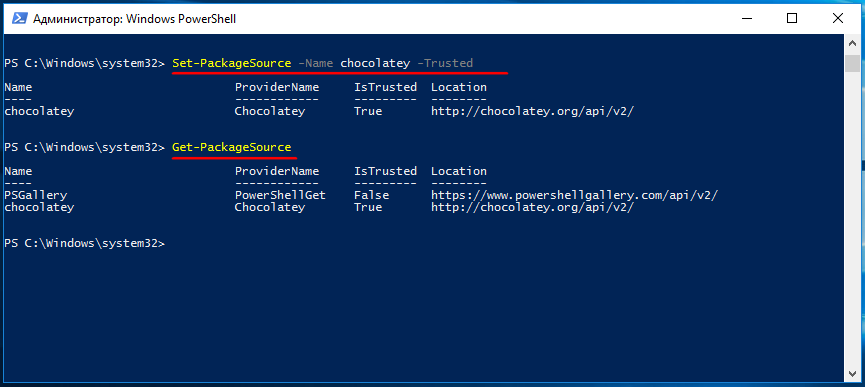The width and height of the screenshot is (865, 387).
Task: Click the empty prompt line at bottom
Action: [84, 243]
